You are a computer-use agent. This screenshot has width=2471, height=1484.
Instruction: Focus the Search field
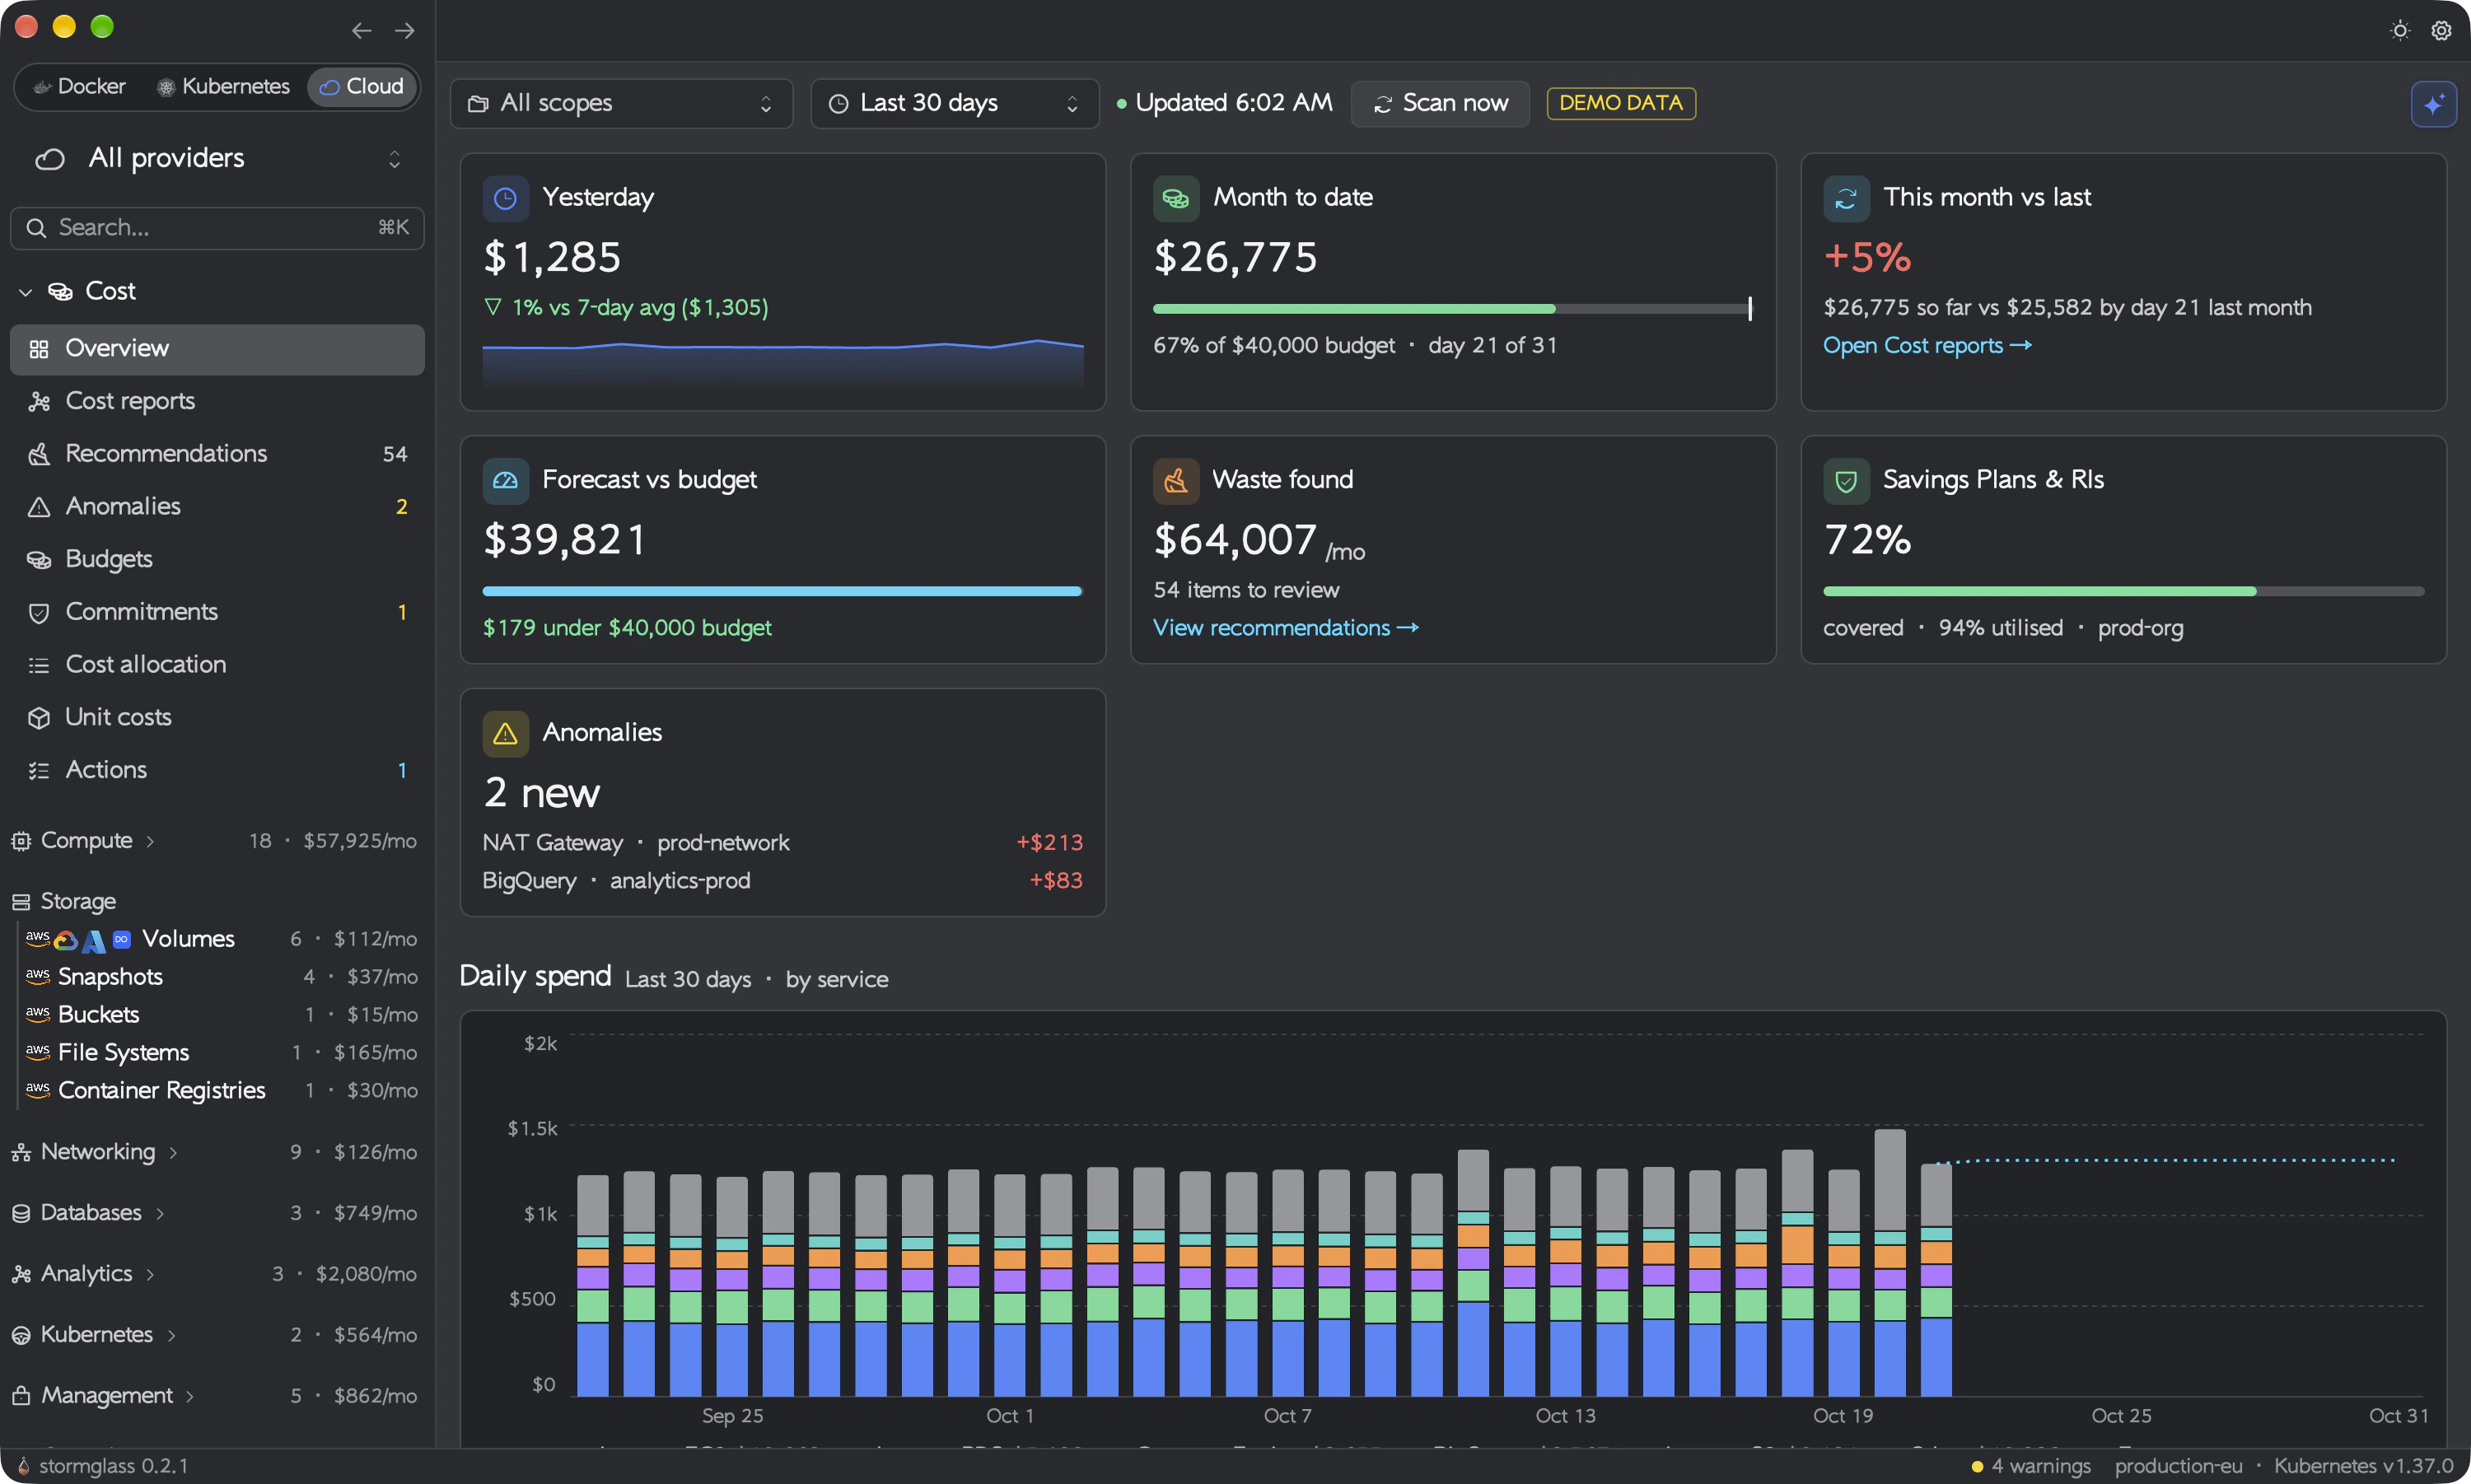click(x=217, y=229)
